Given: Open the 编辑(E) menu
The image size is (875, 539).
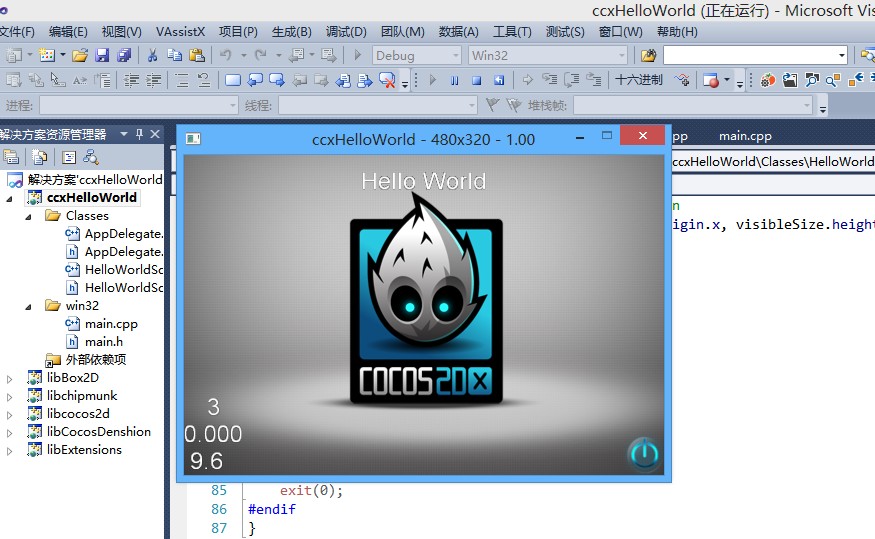Looking at the screenshot, I should (x=68, y=32).
